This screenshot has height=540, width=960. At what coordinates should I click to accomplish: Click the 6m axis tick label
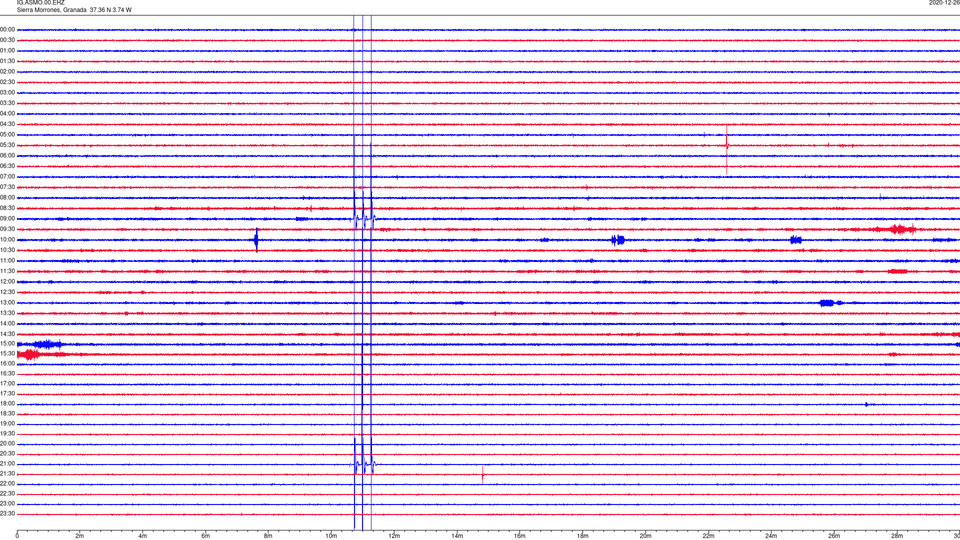[206, 536]
